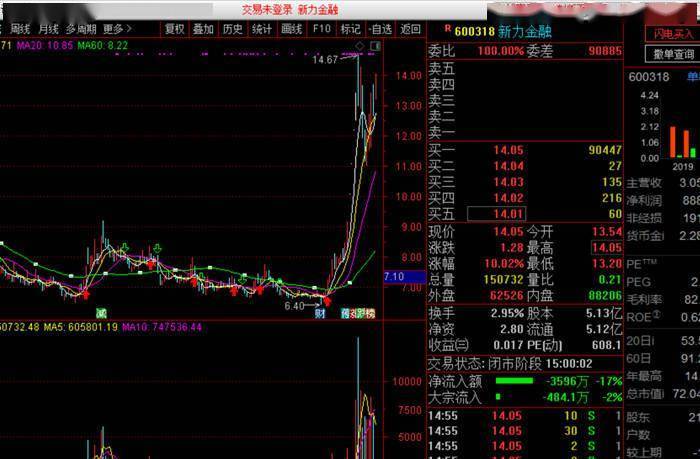This screenshot has width=700, height=459.
Task: Open F10 company information
Action: (322, 29)
